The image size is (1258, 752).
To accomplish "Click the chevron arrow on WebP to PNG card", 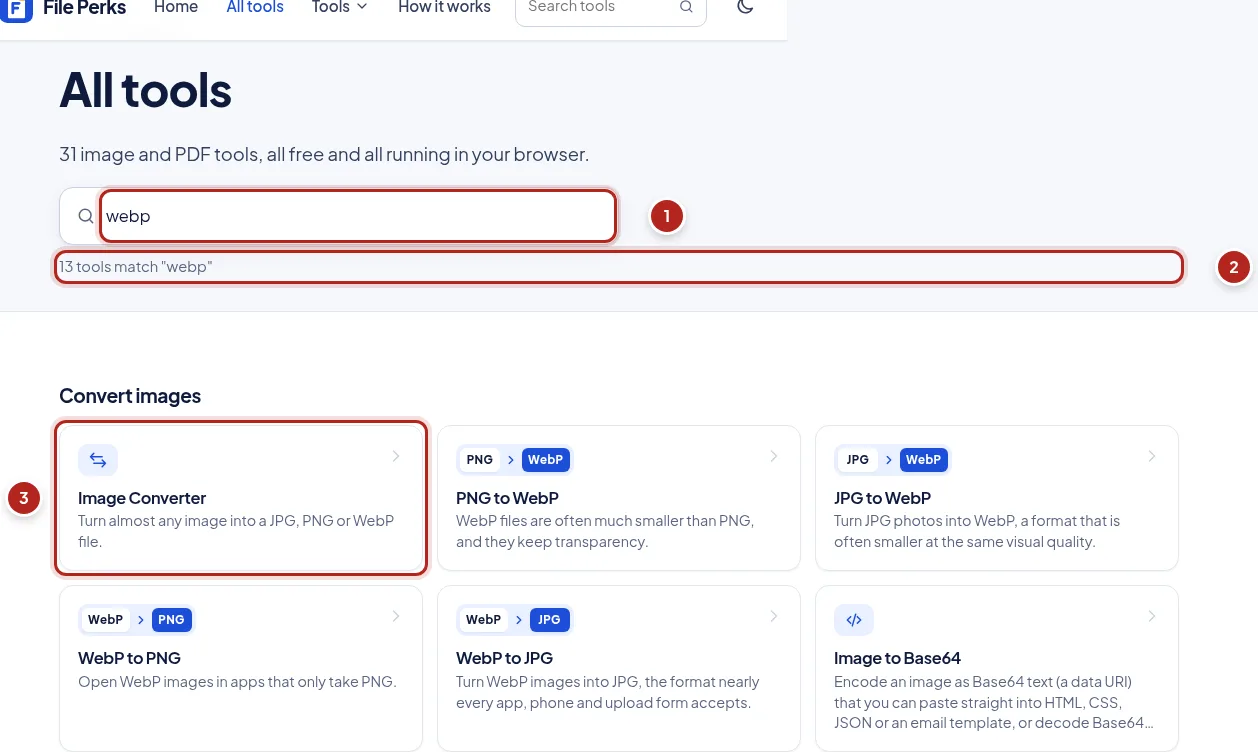I will point(396,616).
